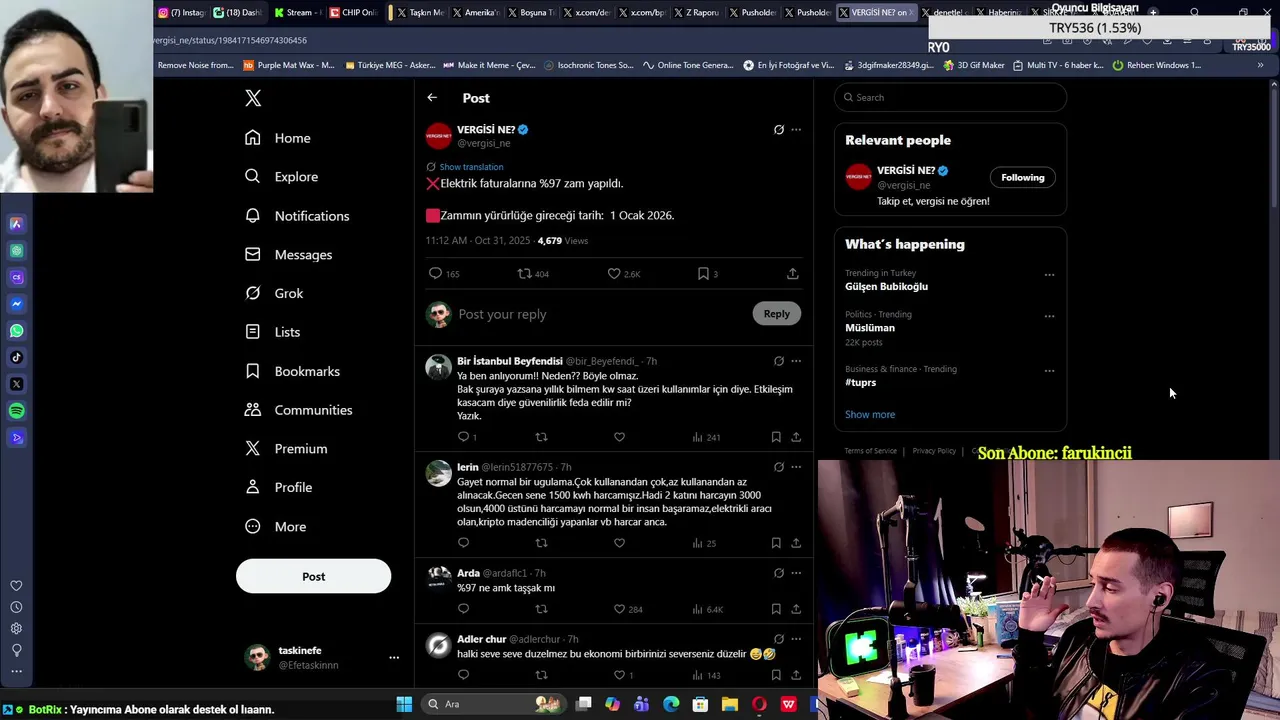1280x720 pixels.
Task: Open more menu on #tuprs trend
Action: (x=1049, y=371)
